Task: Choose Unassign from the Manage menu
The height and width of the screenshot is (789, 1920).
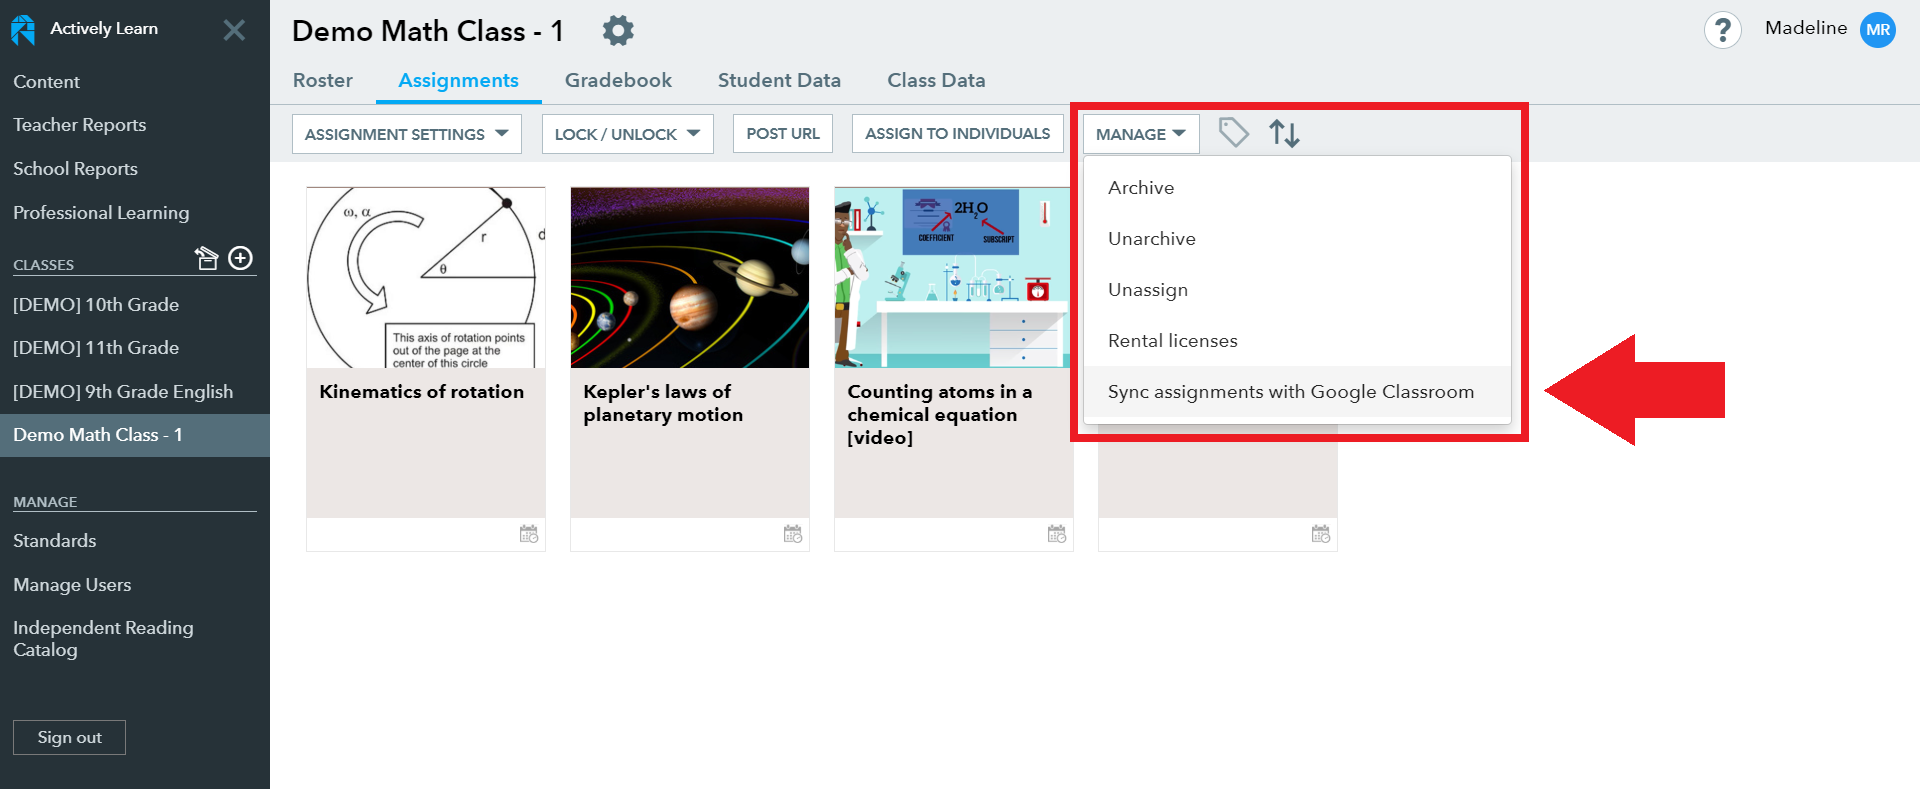Action: pyautogui.click(x=1297, y=290)
